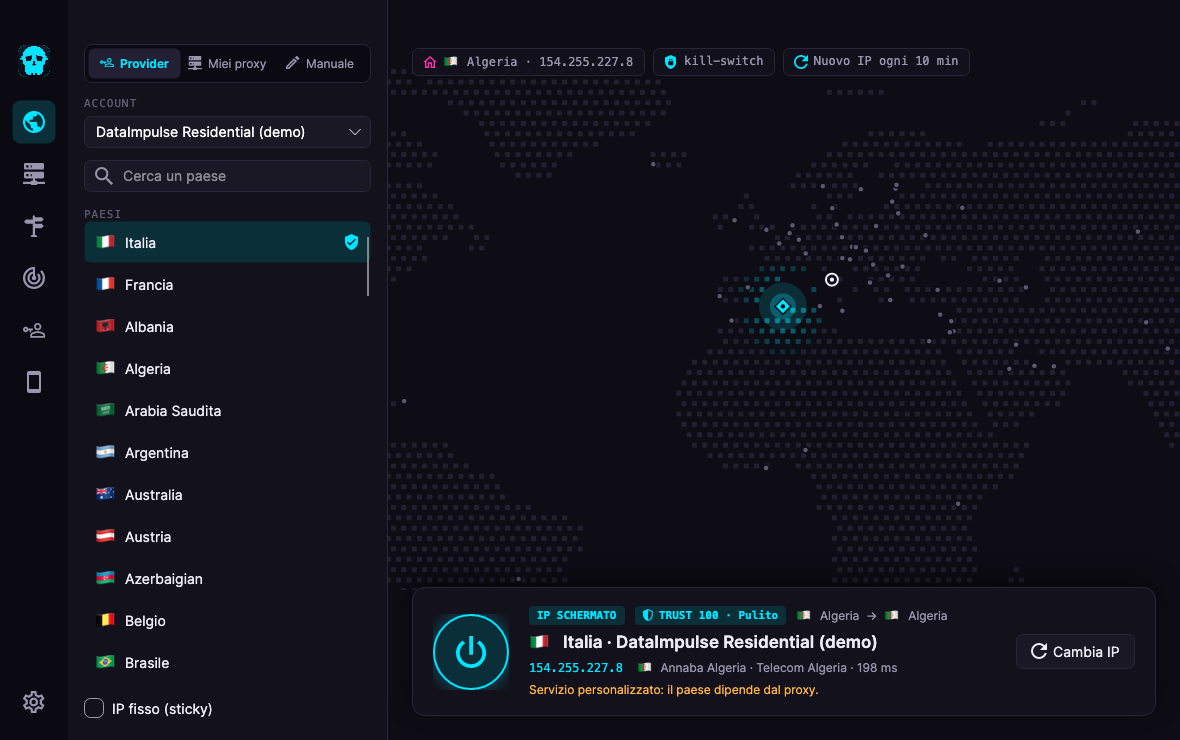Screen dimensions: 1180x740
Task: Click the country list scrollbar
Action: coord(368,266)
